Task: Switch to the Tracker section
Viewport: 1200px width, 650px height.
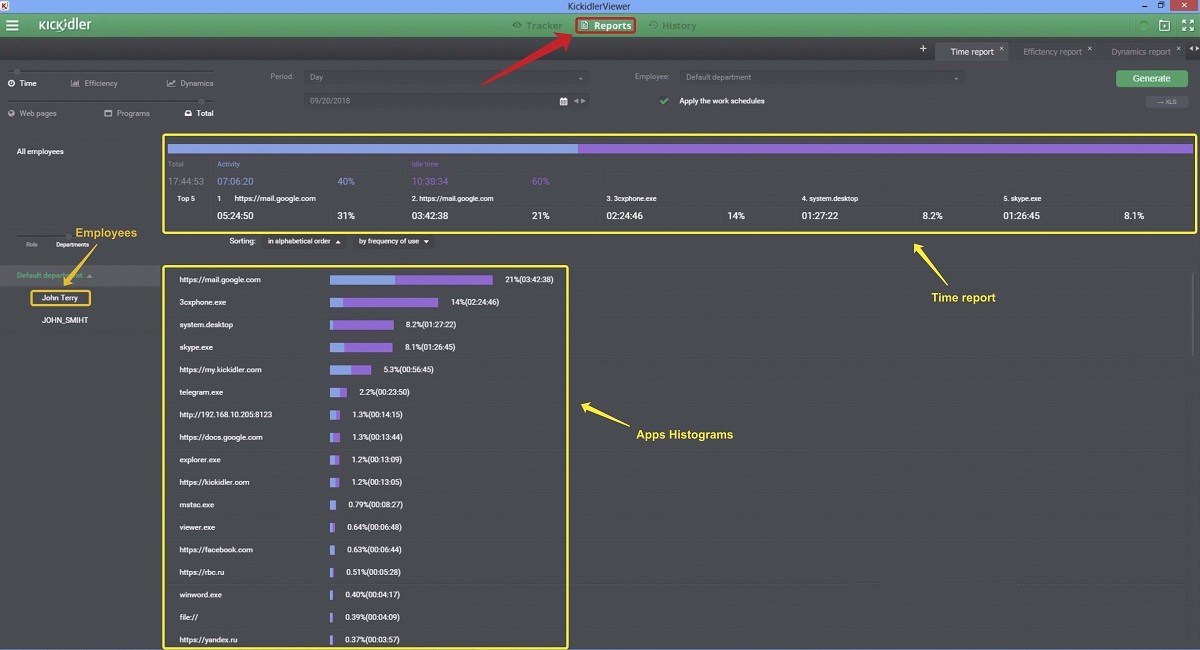Action: pyautogui.click(x=537, y=26)
